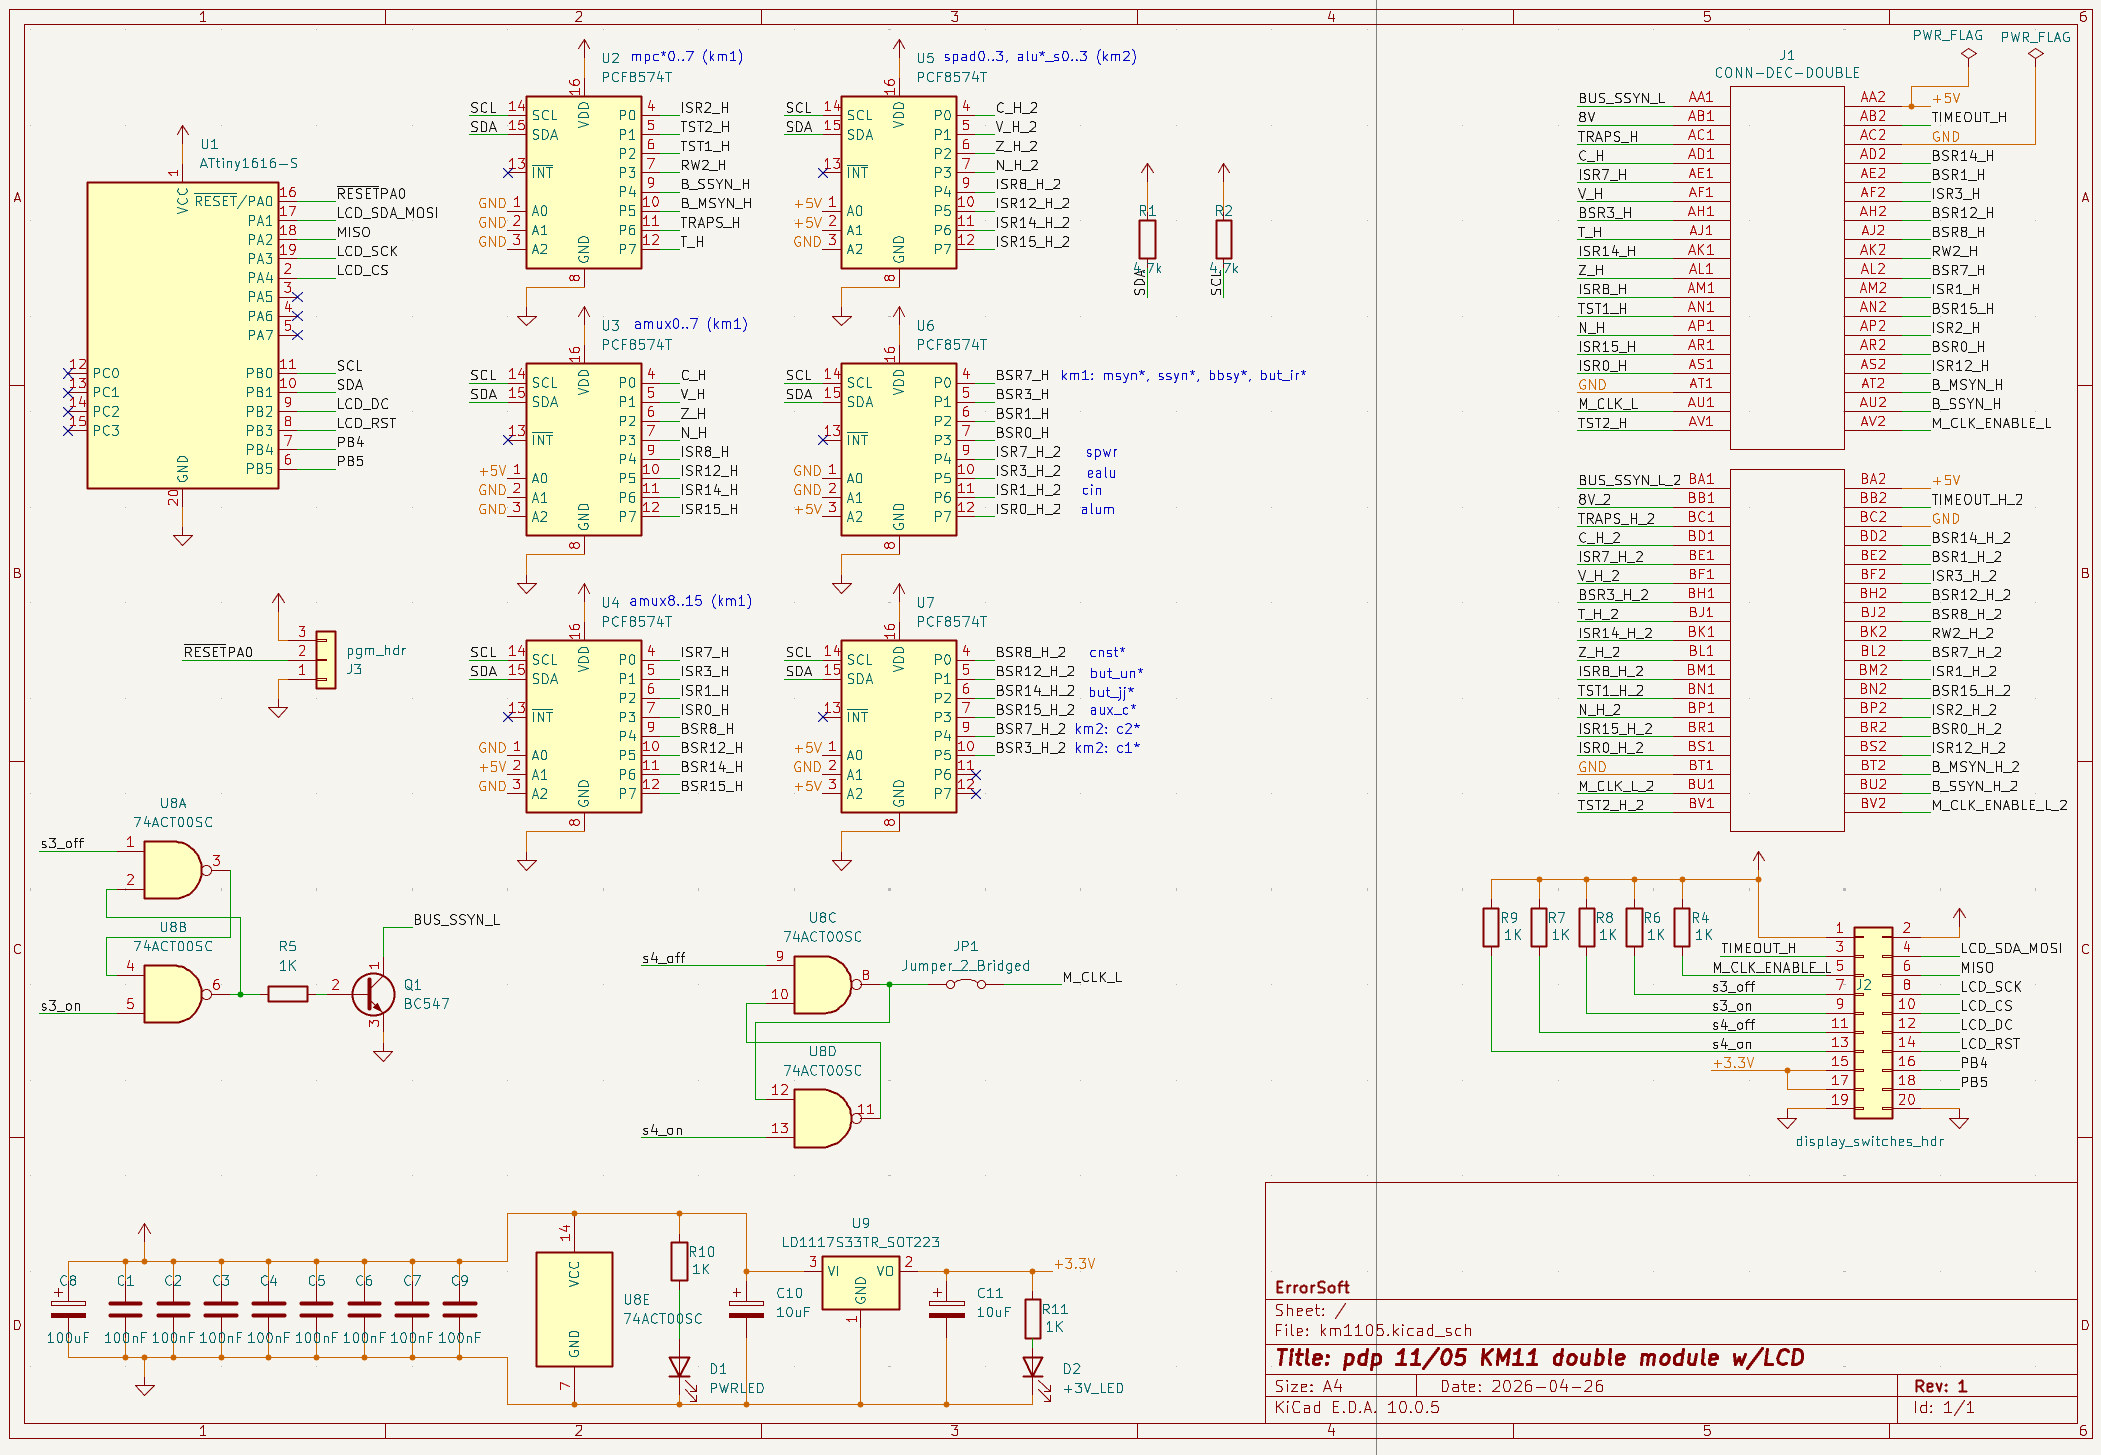Click the BUS_SSYN_L label above Q1
Image resolution: width=2101 pixels, height=1455 pixels.
coord(457,919)
